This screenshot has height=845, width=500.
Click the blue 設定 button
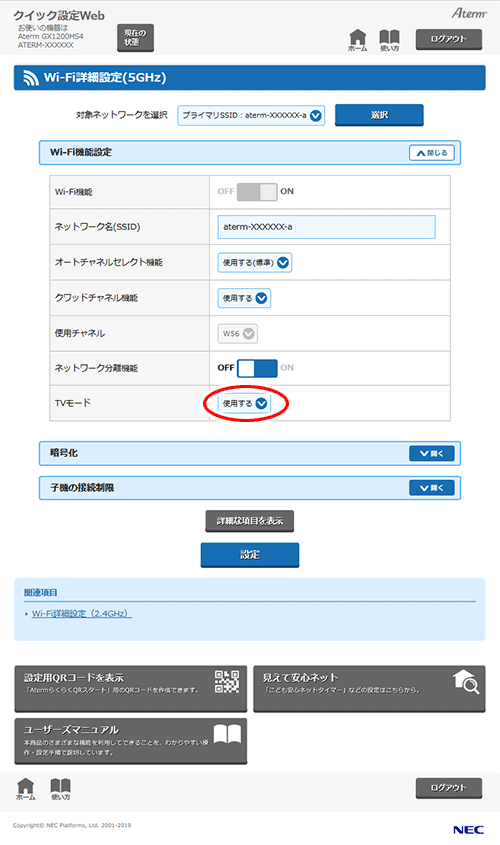tap(249, 555)
